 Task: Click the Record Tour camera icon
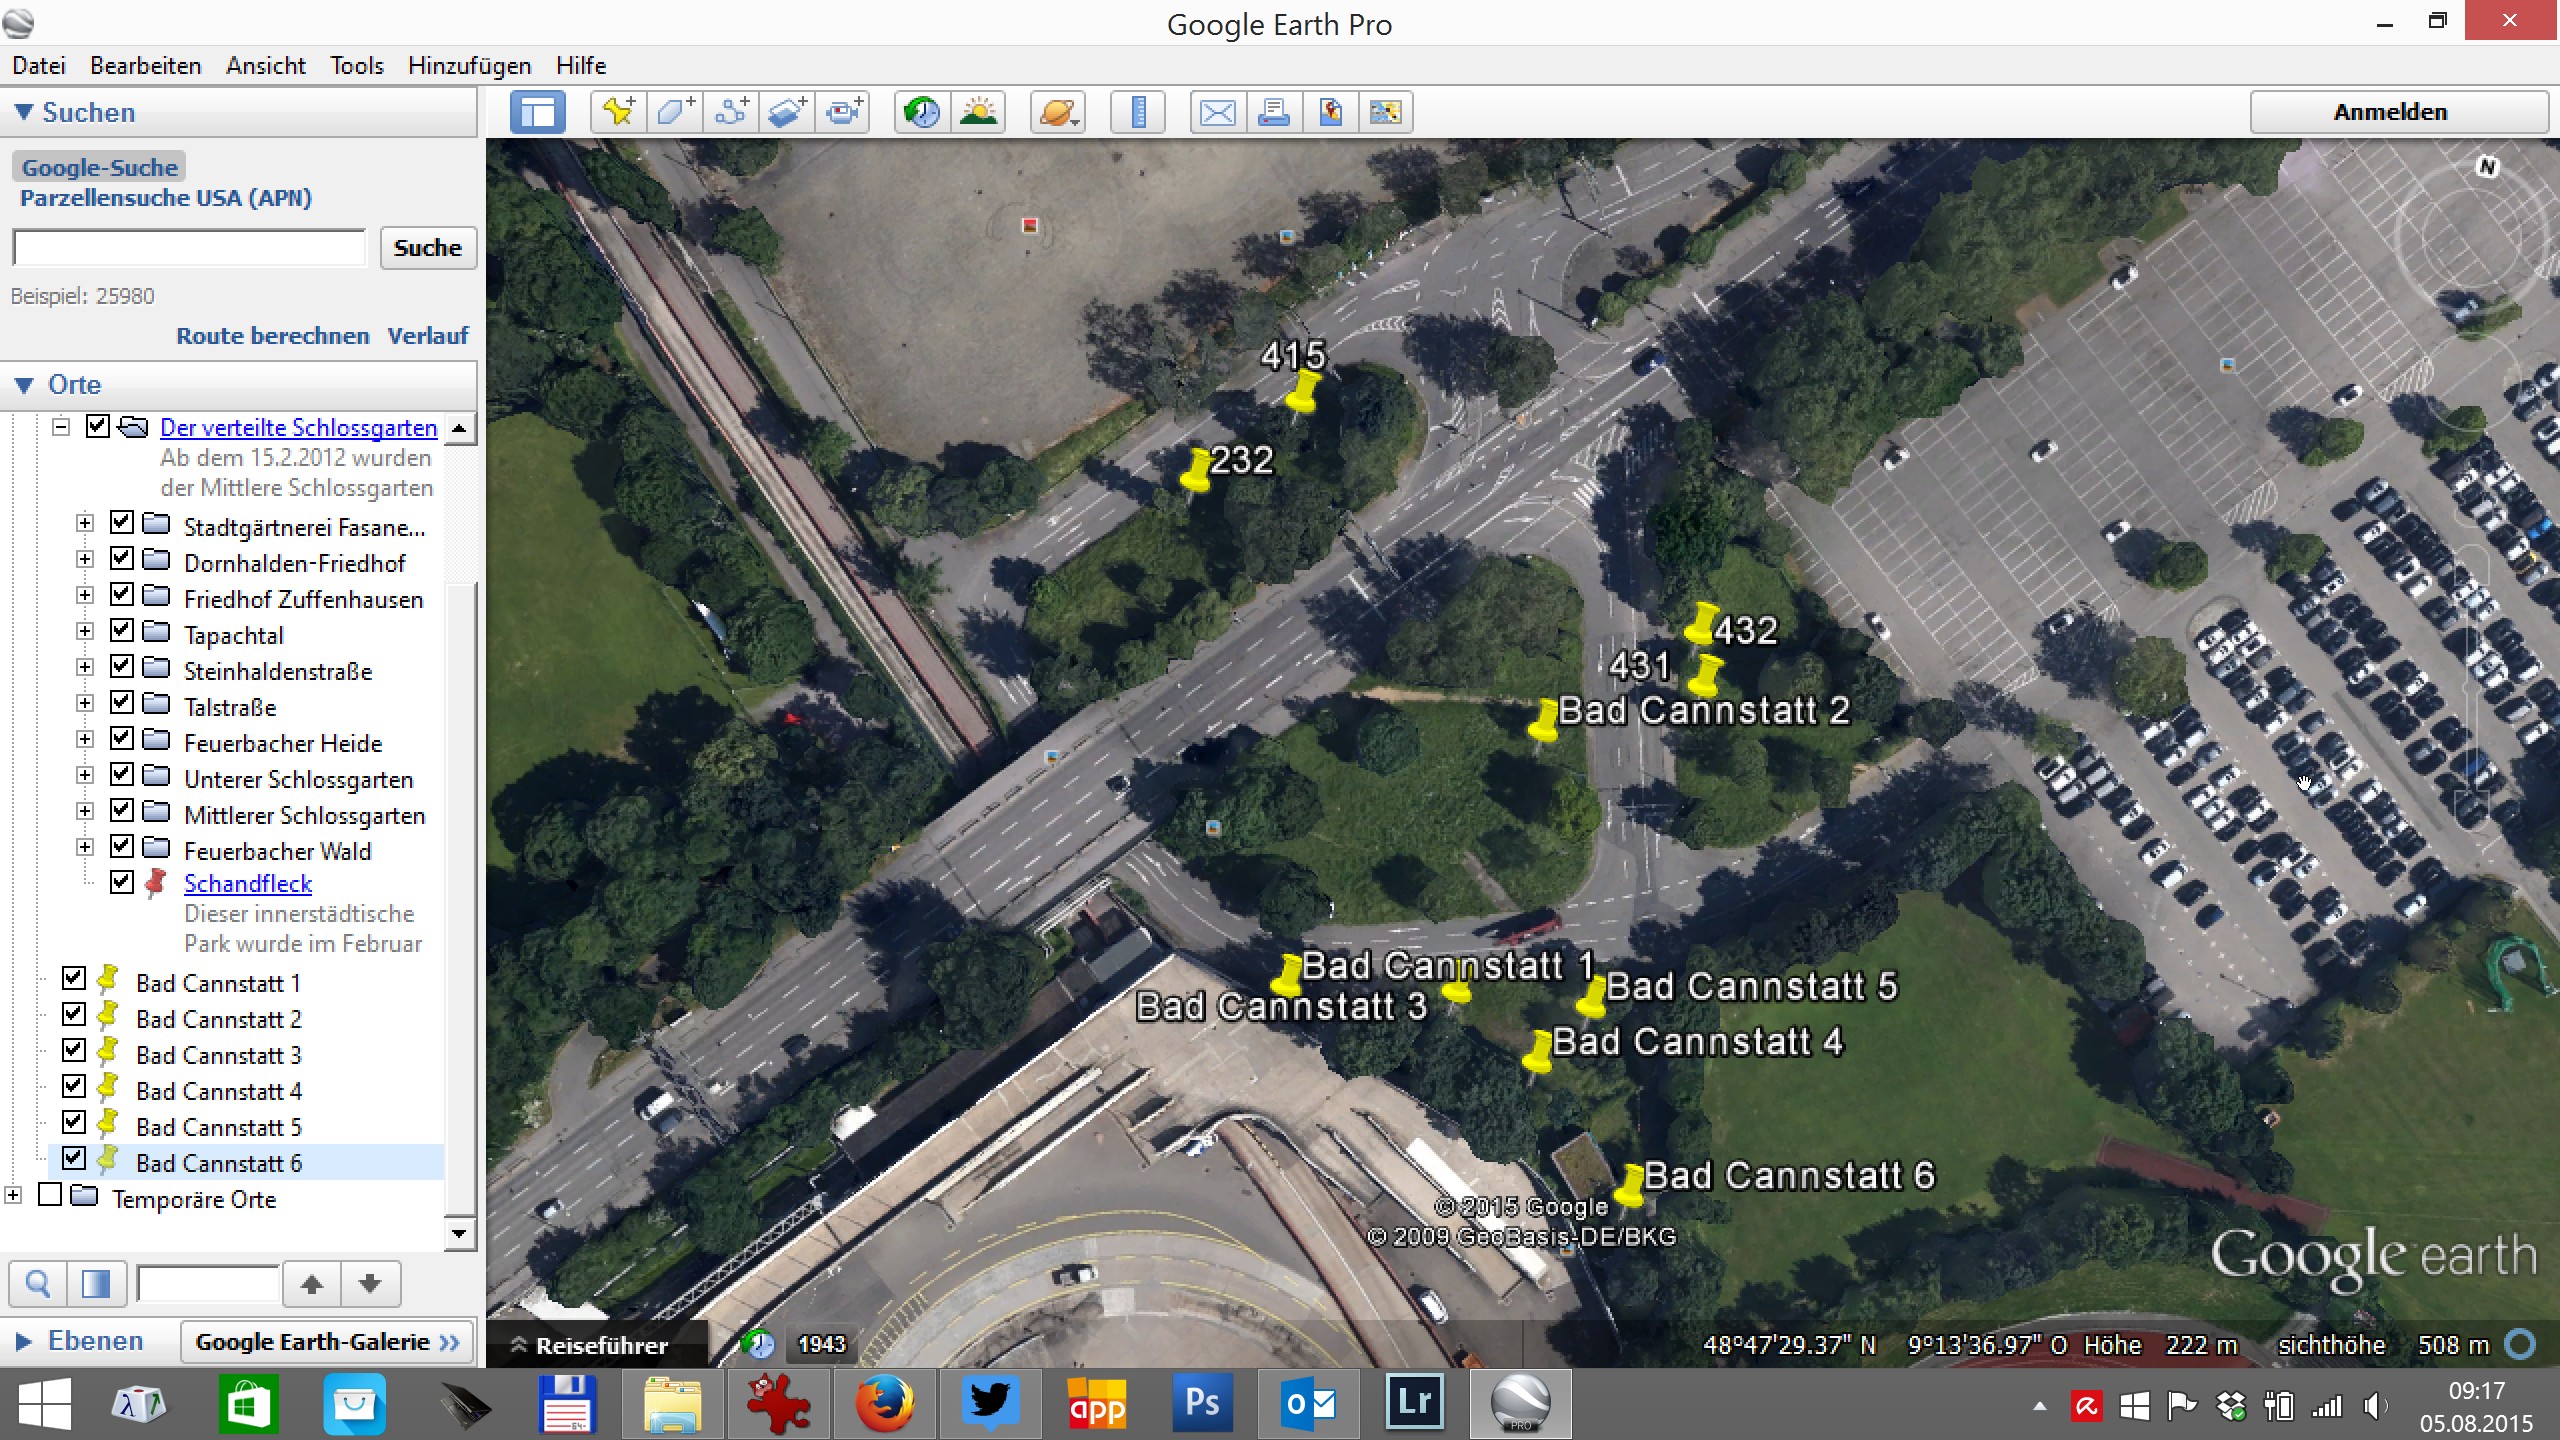pyautogui.click(x=844, y=112)
